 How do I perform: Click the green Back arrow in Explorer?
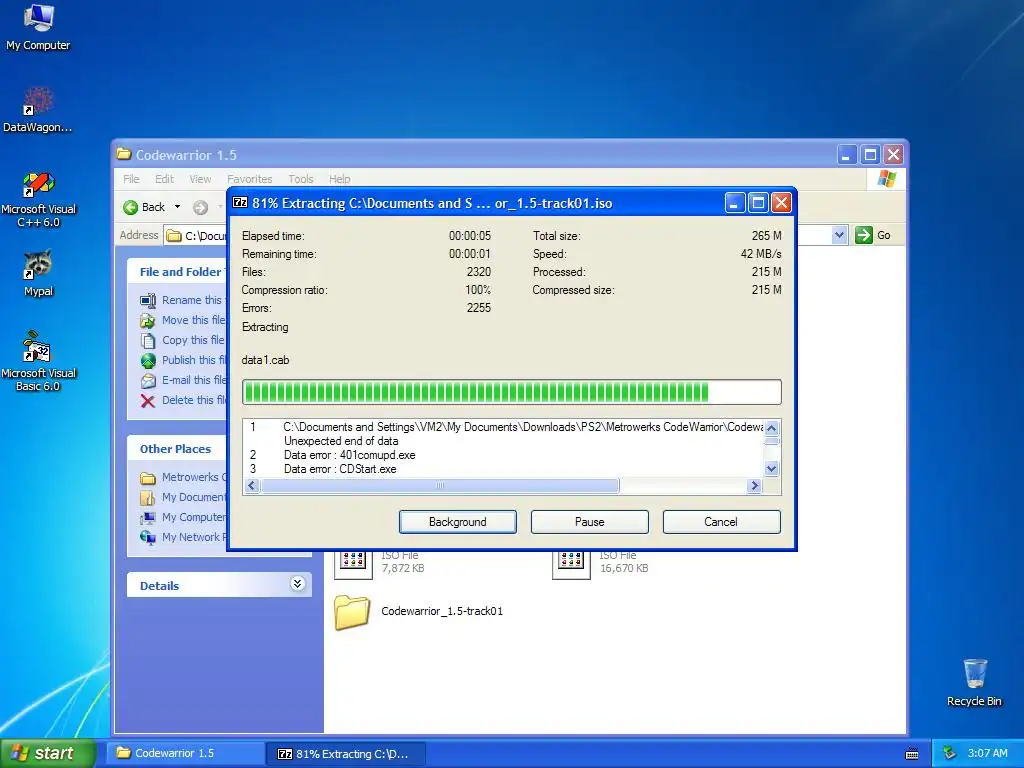pyautogui.click(x=130, y=207)
